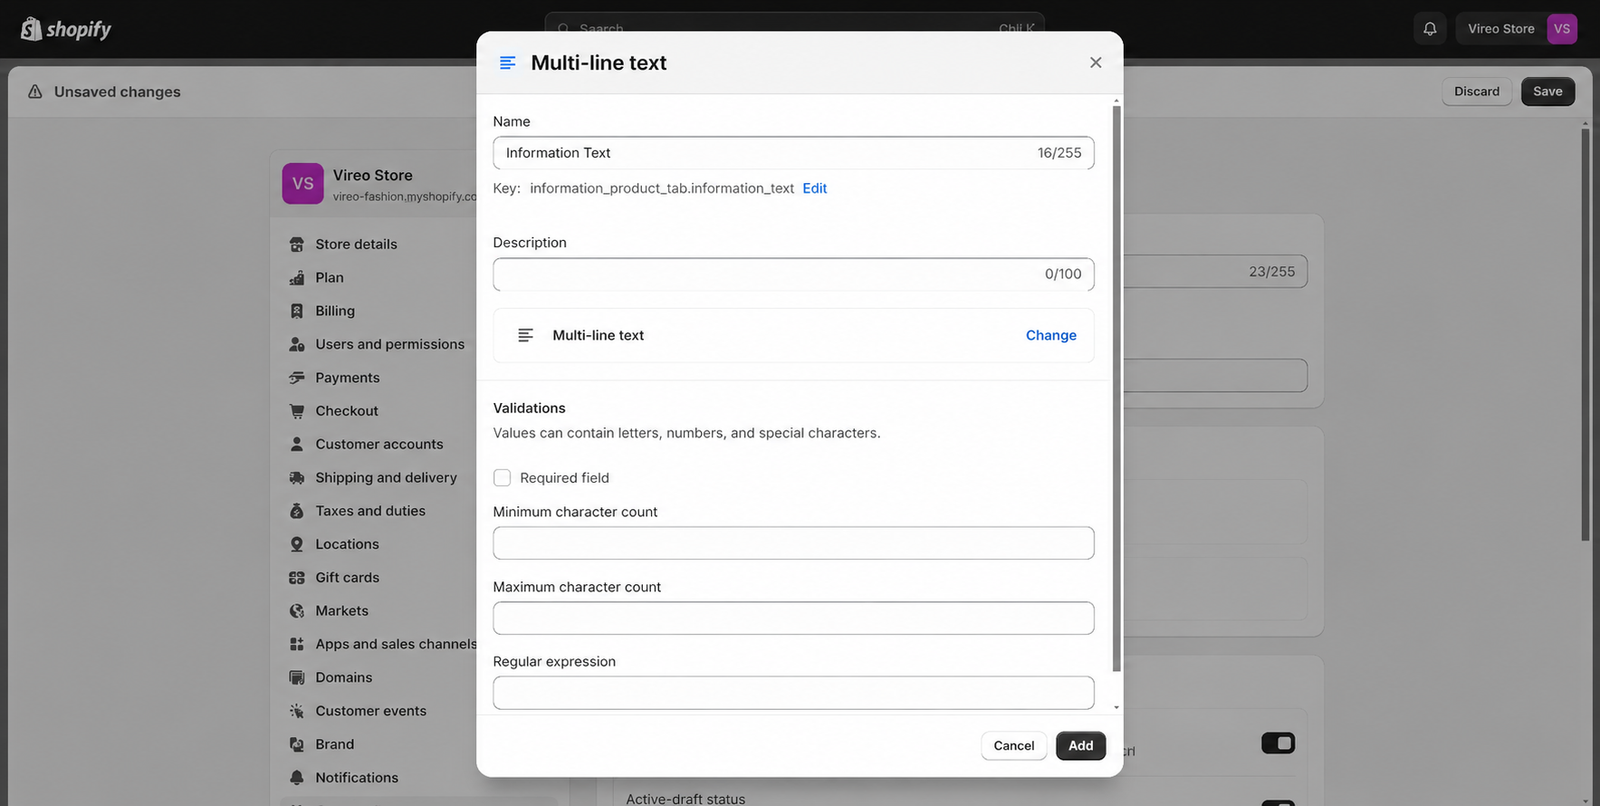
Task: Click the Taxes and duties icon
Action: (297, 511)
